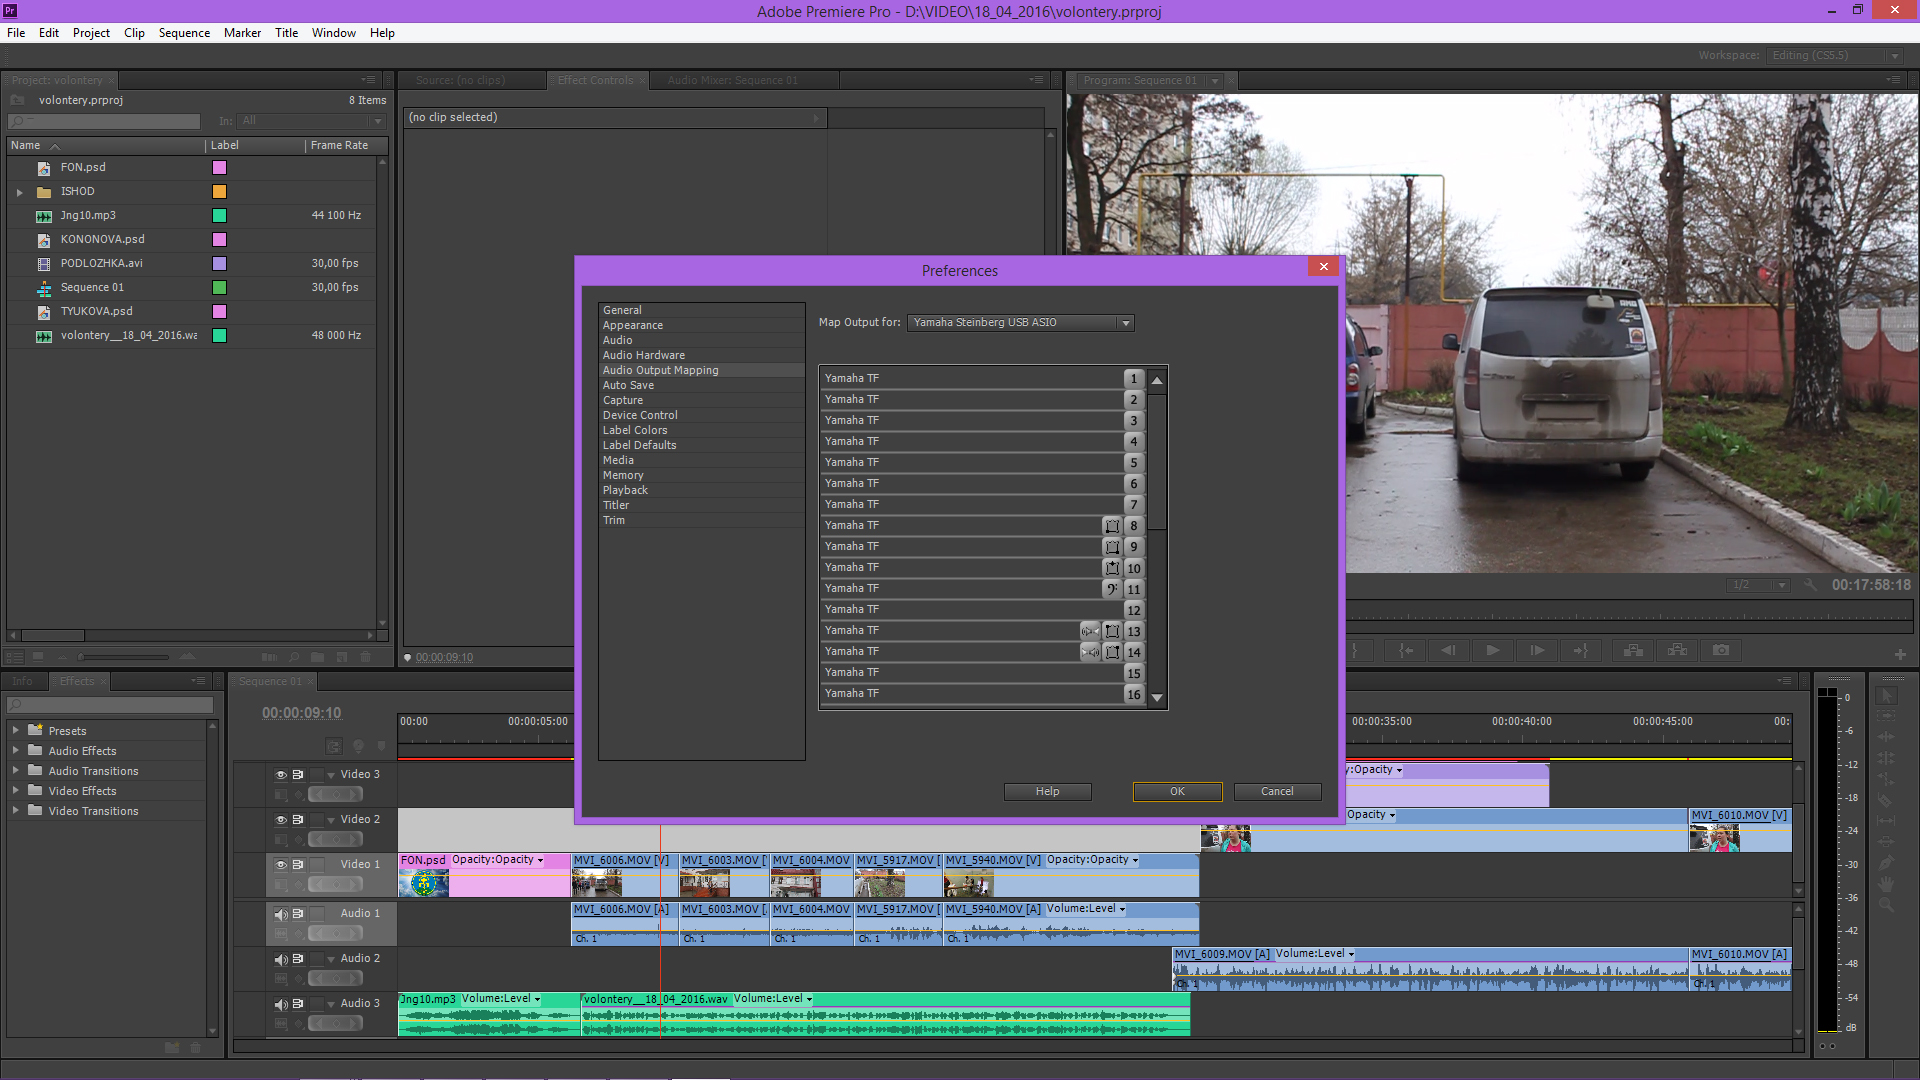Toggle the eye visibility of Video 3 track
This screenshot has height=1080, width=1920.
coord(281,775)
